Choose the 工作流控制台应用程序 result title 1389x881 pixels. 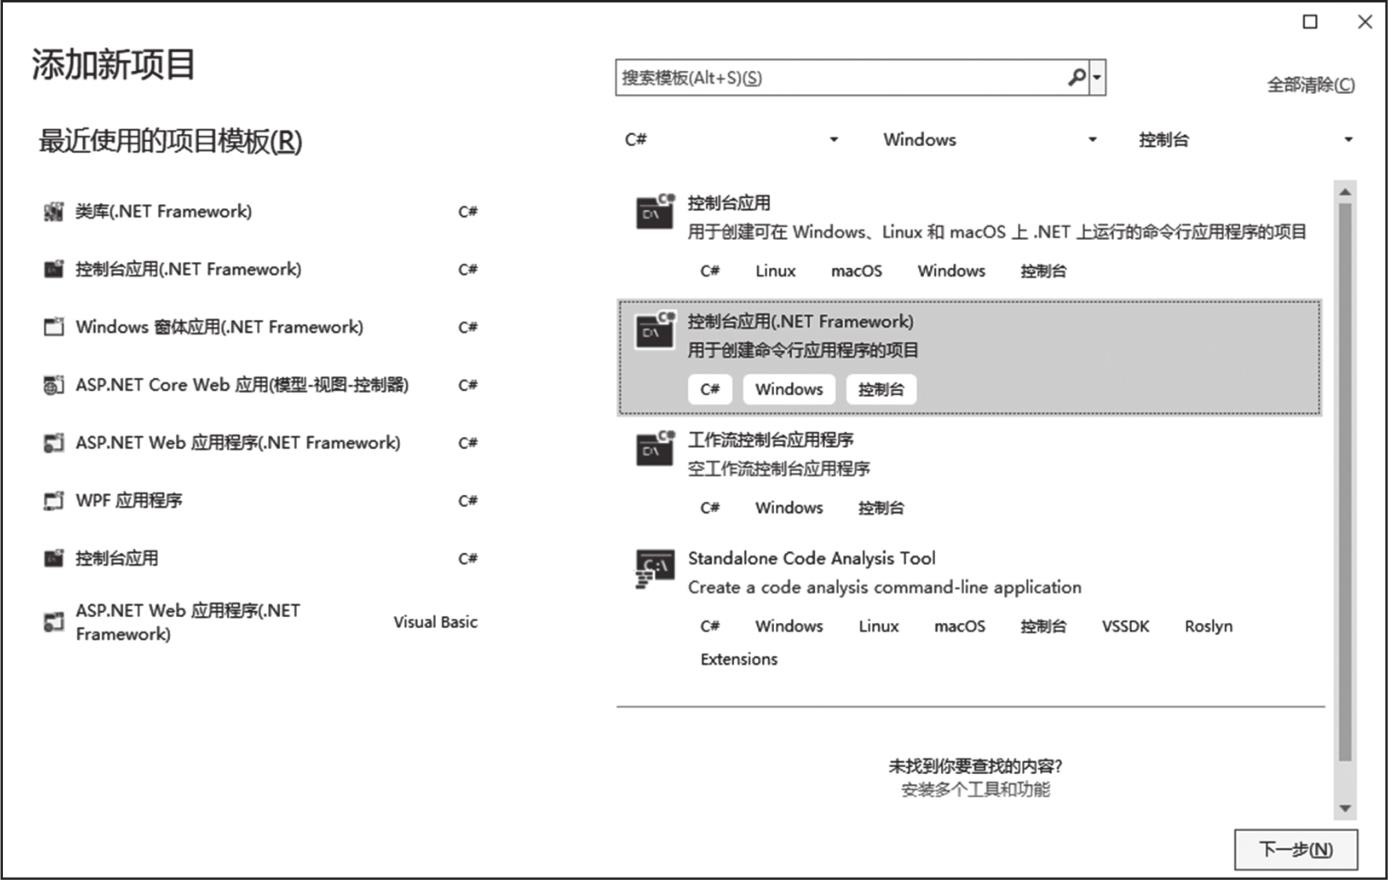point(771,440)
